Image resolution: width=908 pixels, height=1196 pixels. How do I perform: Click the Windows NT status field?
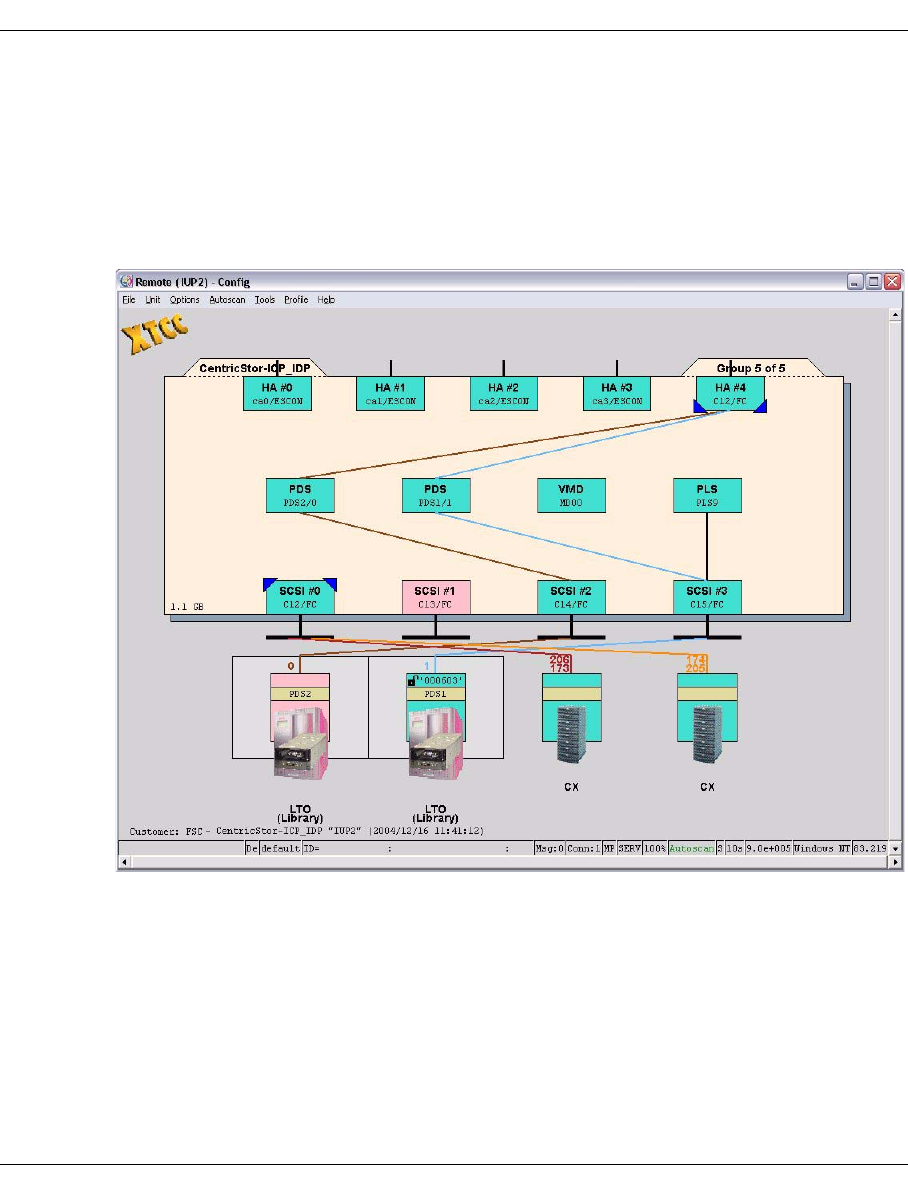[x=822, y=848]
